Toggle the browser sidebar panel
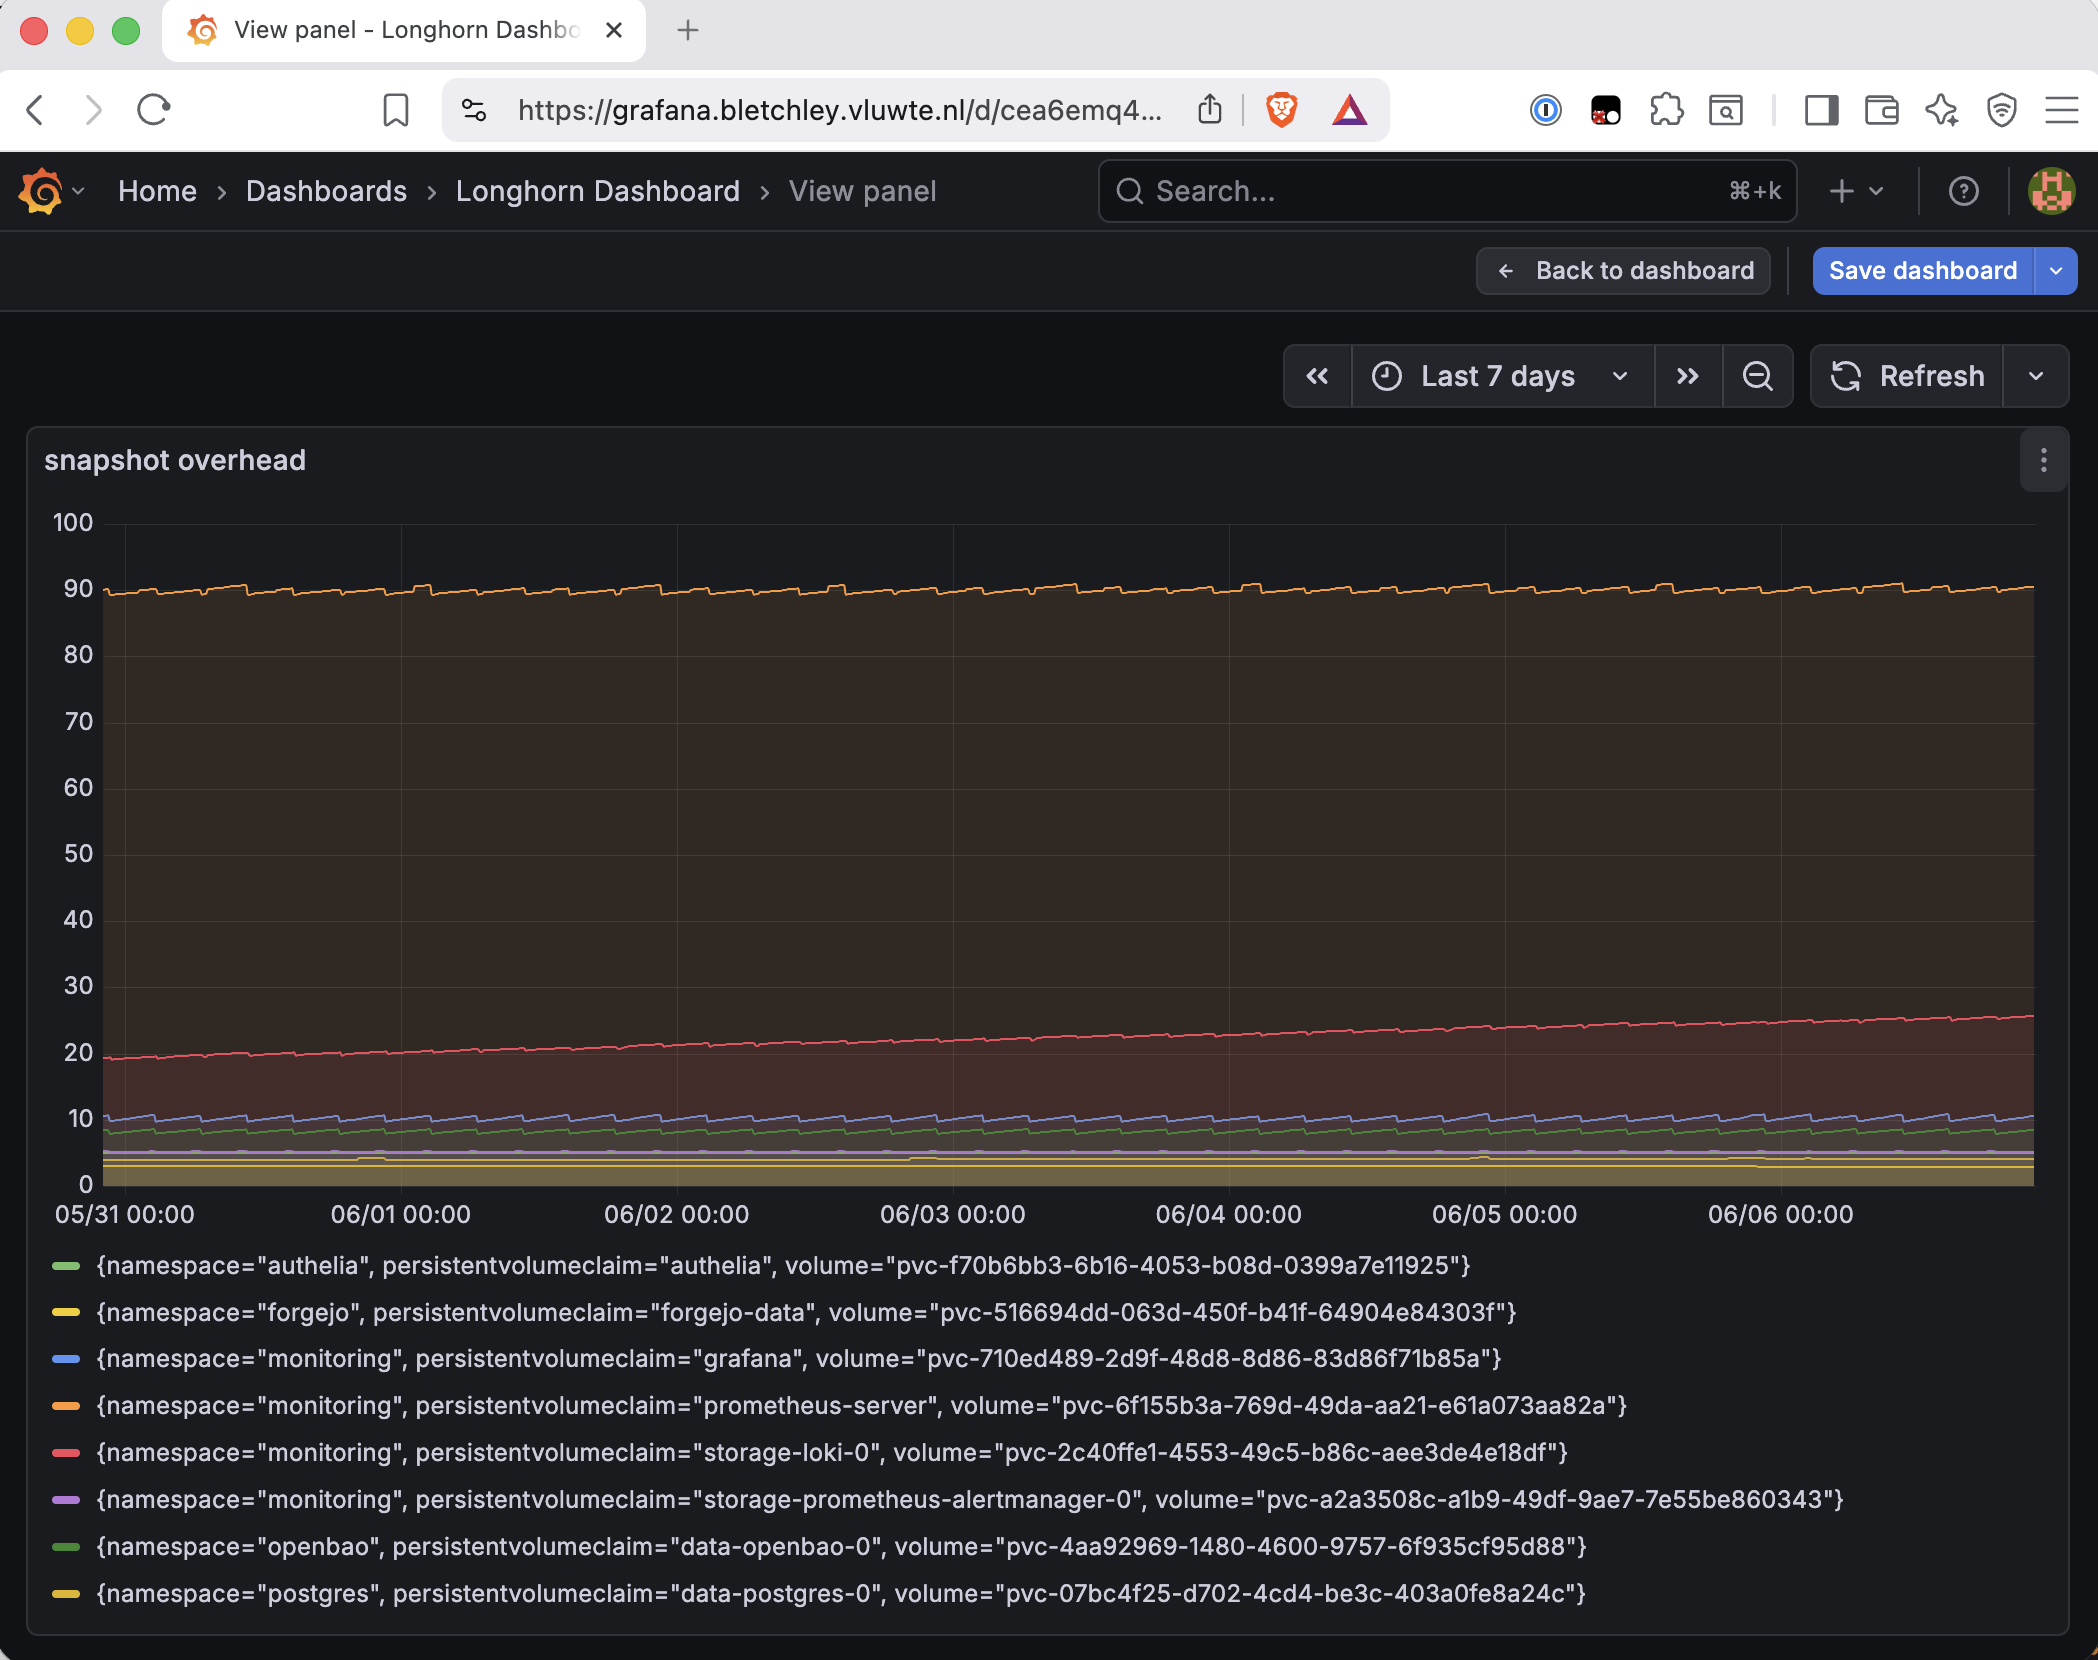This screenshot has height=1660, width=2098. [1821, 110]
